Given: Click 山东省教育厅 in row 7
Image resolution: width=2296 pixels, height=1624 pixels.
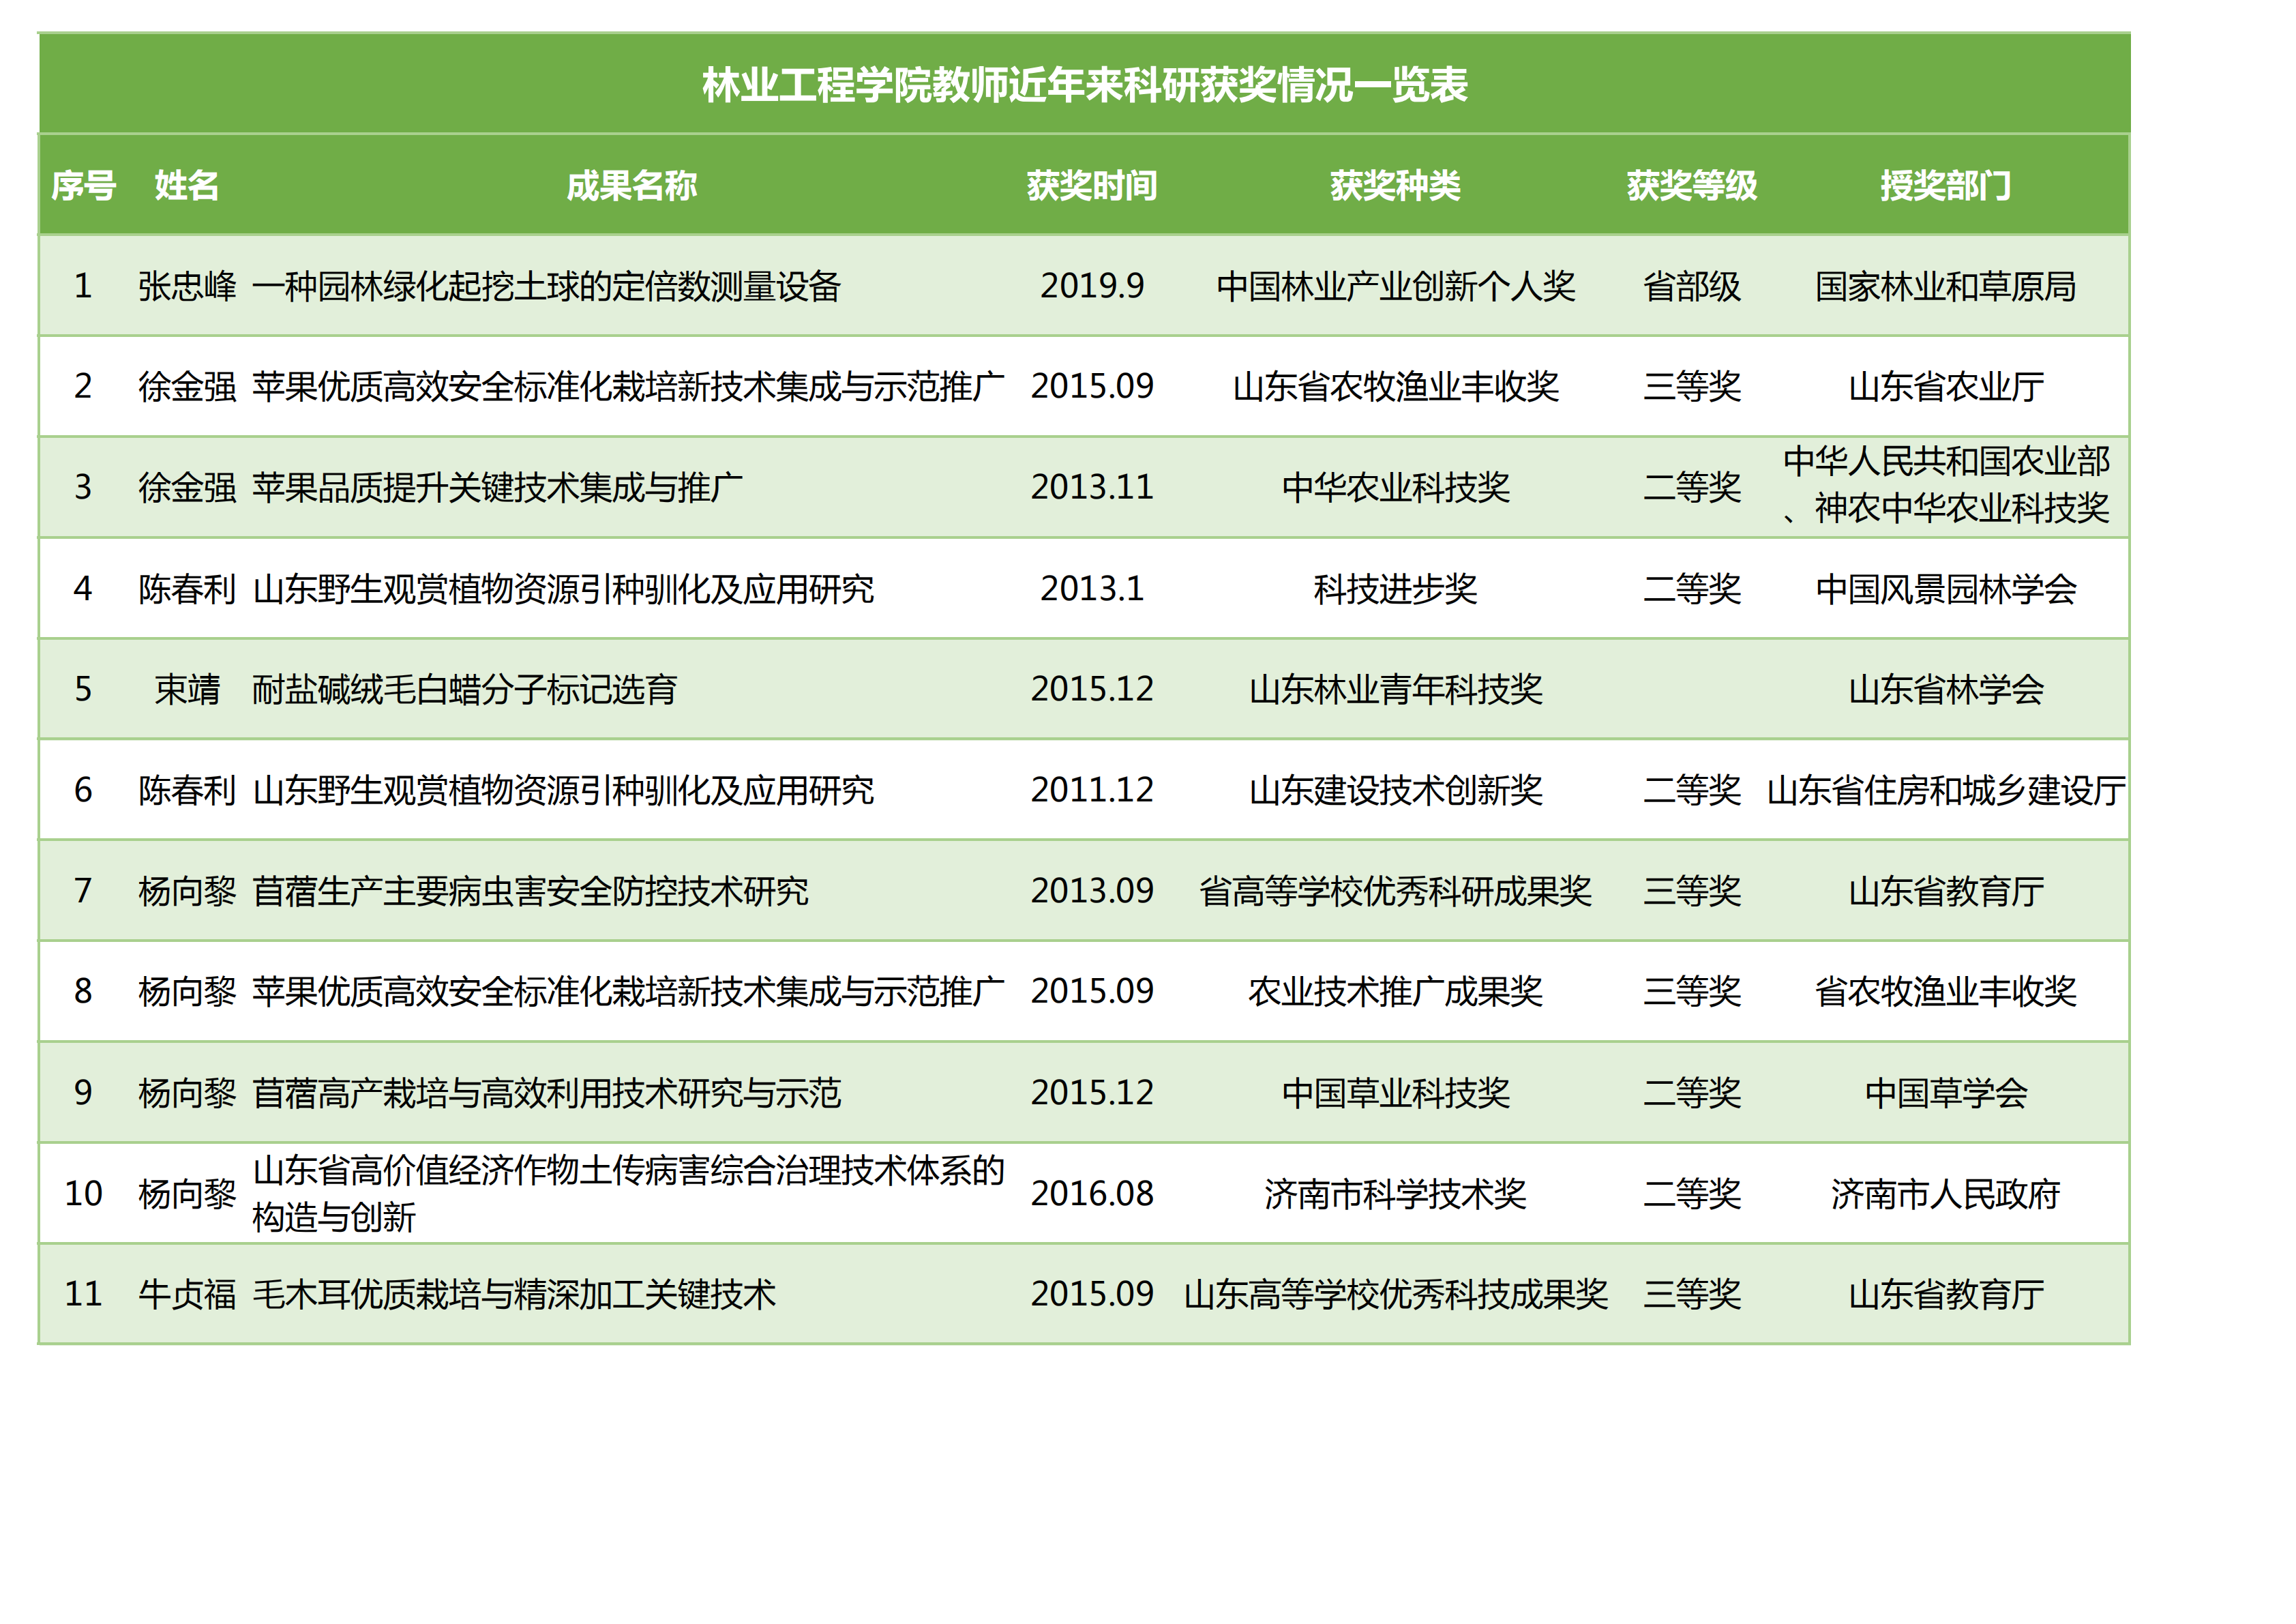Looking at the screenshot, I should coord(1946,891).
